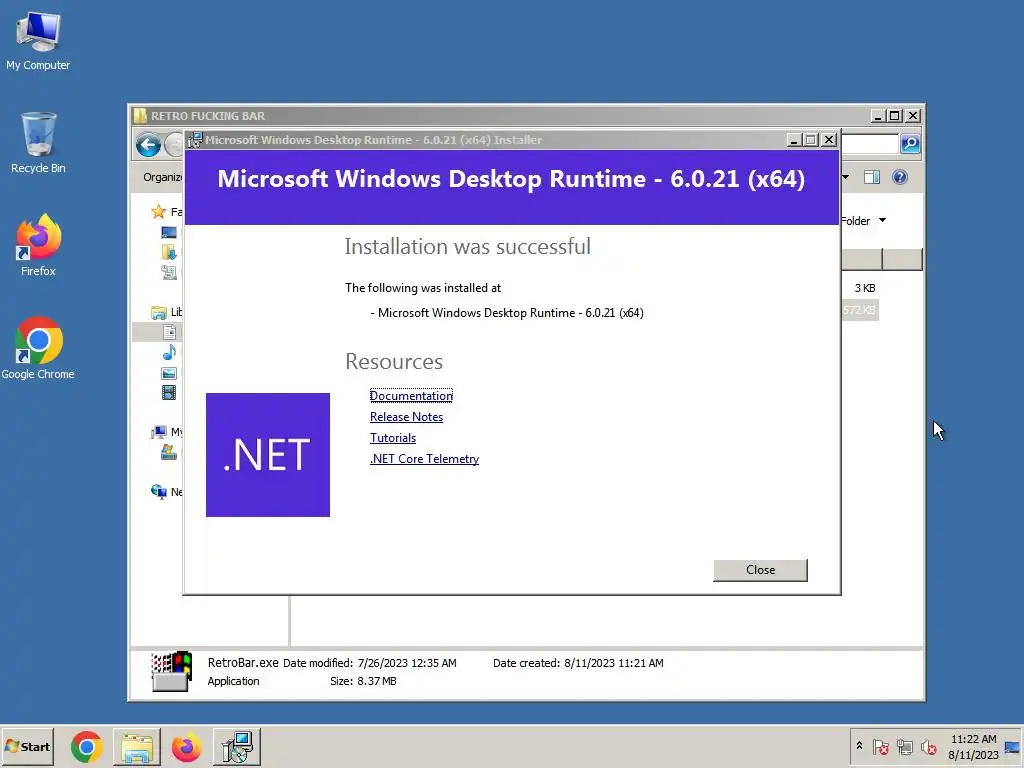
Task: Minimize the Desktop Runtime installer window
Action: [793, 140]
